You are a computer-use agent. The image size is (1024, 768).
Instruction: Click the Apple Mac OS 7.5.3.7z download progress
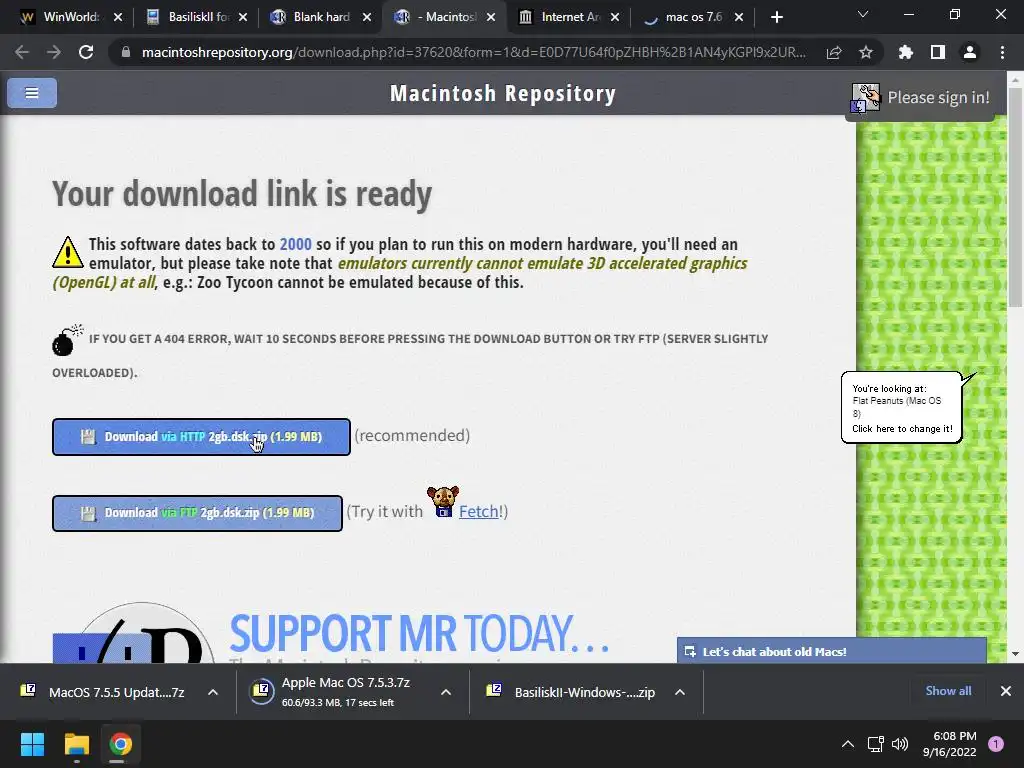(x=338, y=692)
